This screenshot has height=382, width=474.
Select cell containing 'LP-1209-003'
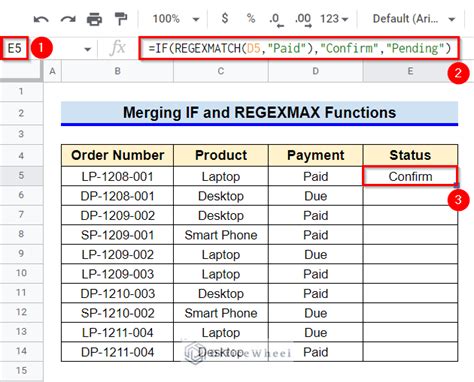pos(117,274)
